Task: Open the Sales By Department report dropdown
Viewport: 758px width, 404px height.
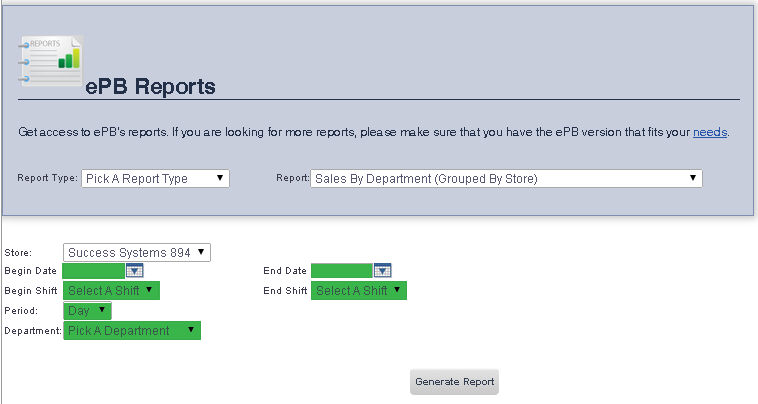Action: pyautogui.click(x=506, y=179)
